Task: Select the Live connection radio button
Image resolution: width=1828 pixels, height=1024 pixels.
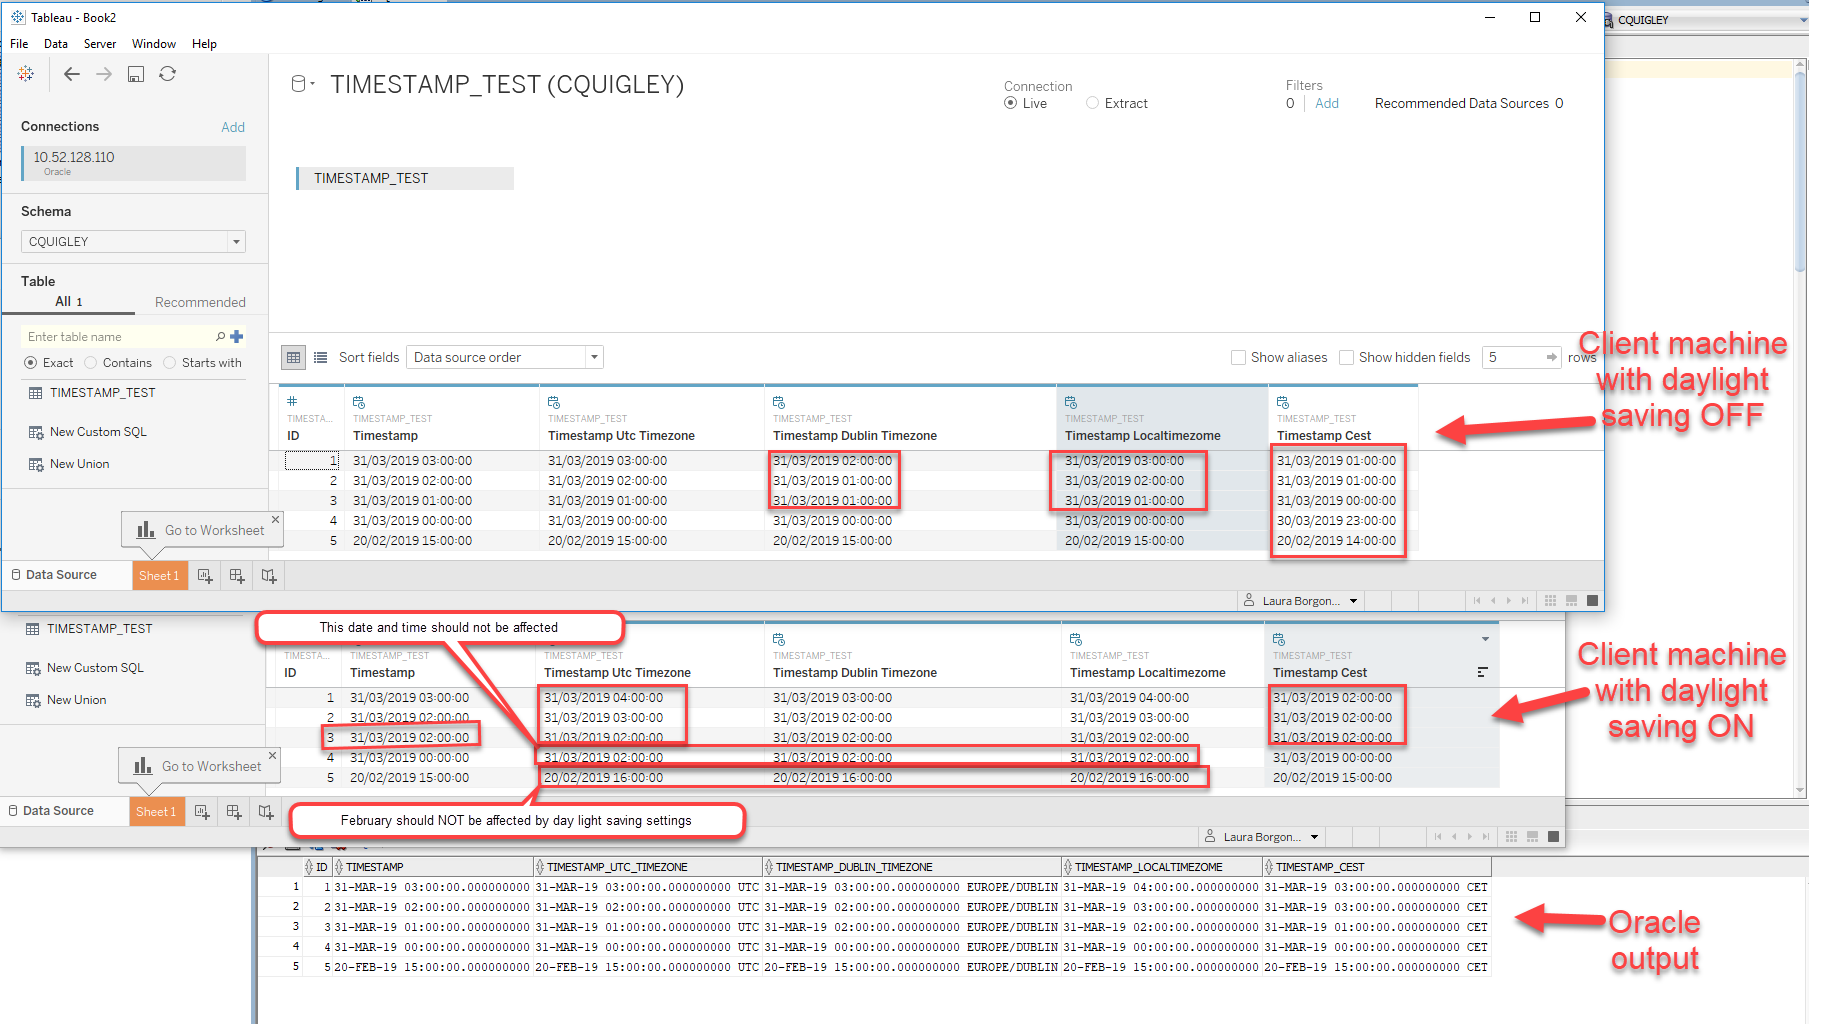Action: (1011, 103)
